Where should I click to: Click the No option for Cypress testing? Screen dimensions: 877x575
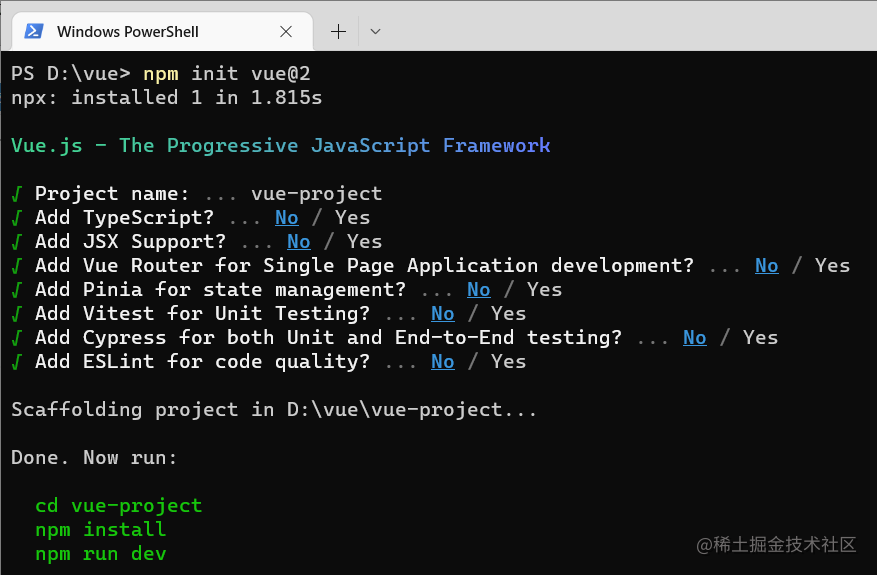click(695, 338)
